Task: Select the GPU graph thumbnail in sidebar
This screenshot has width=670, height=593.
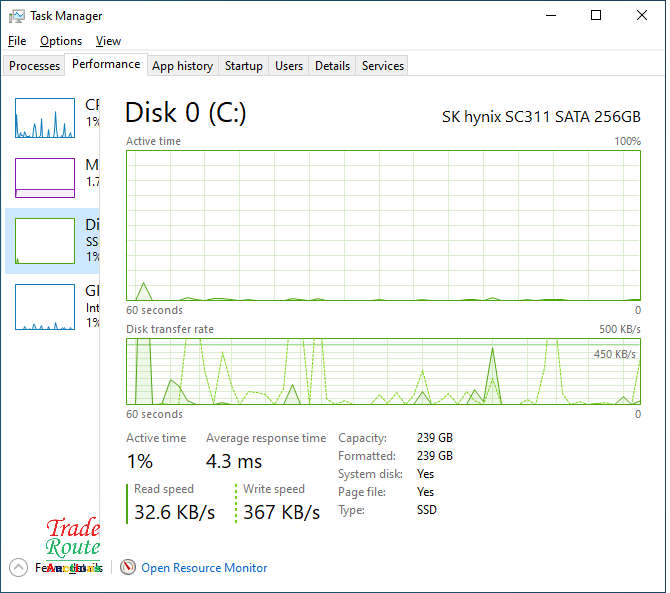Action: 45,307
